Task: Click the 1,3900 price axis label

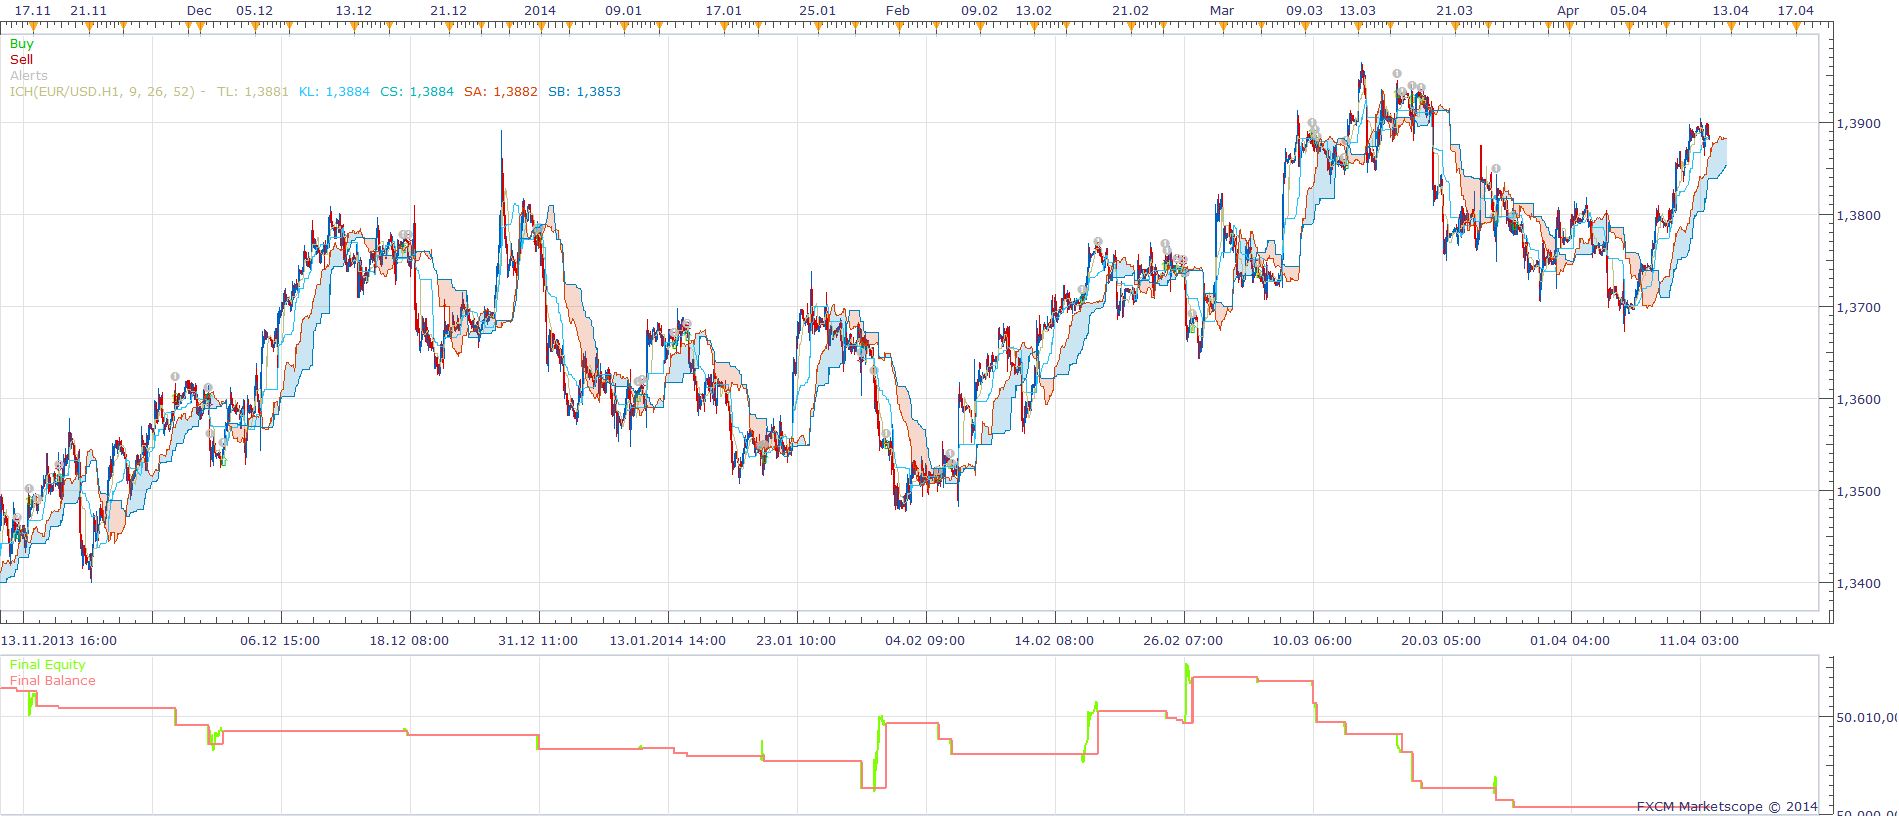Action: tap(1858, 124)
